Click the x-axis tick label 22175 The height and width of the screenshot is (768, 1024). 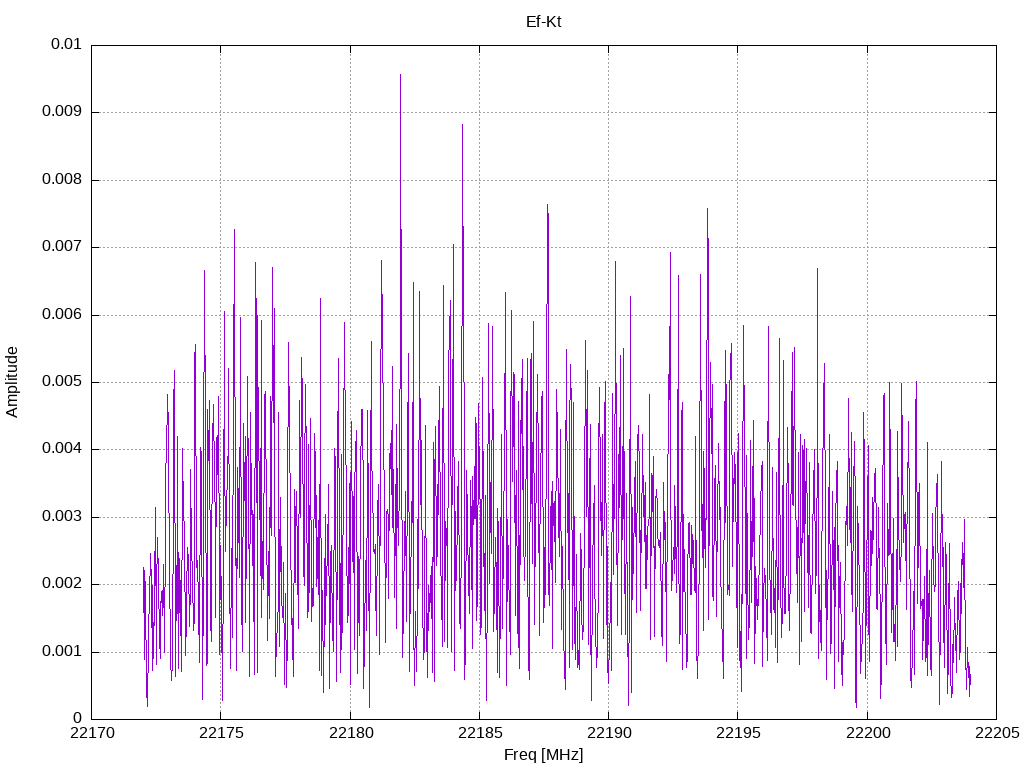tap(221, 733)
